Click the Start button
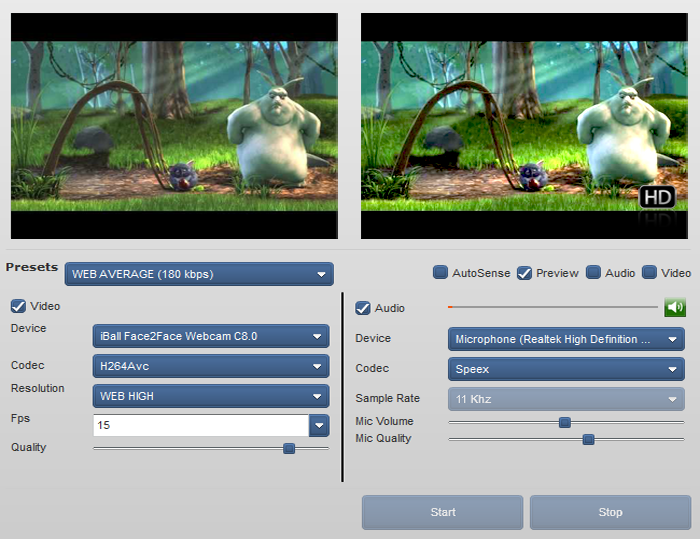Viewport: 700px width, 539px height. tap(442, 512)
